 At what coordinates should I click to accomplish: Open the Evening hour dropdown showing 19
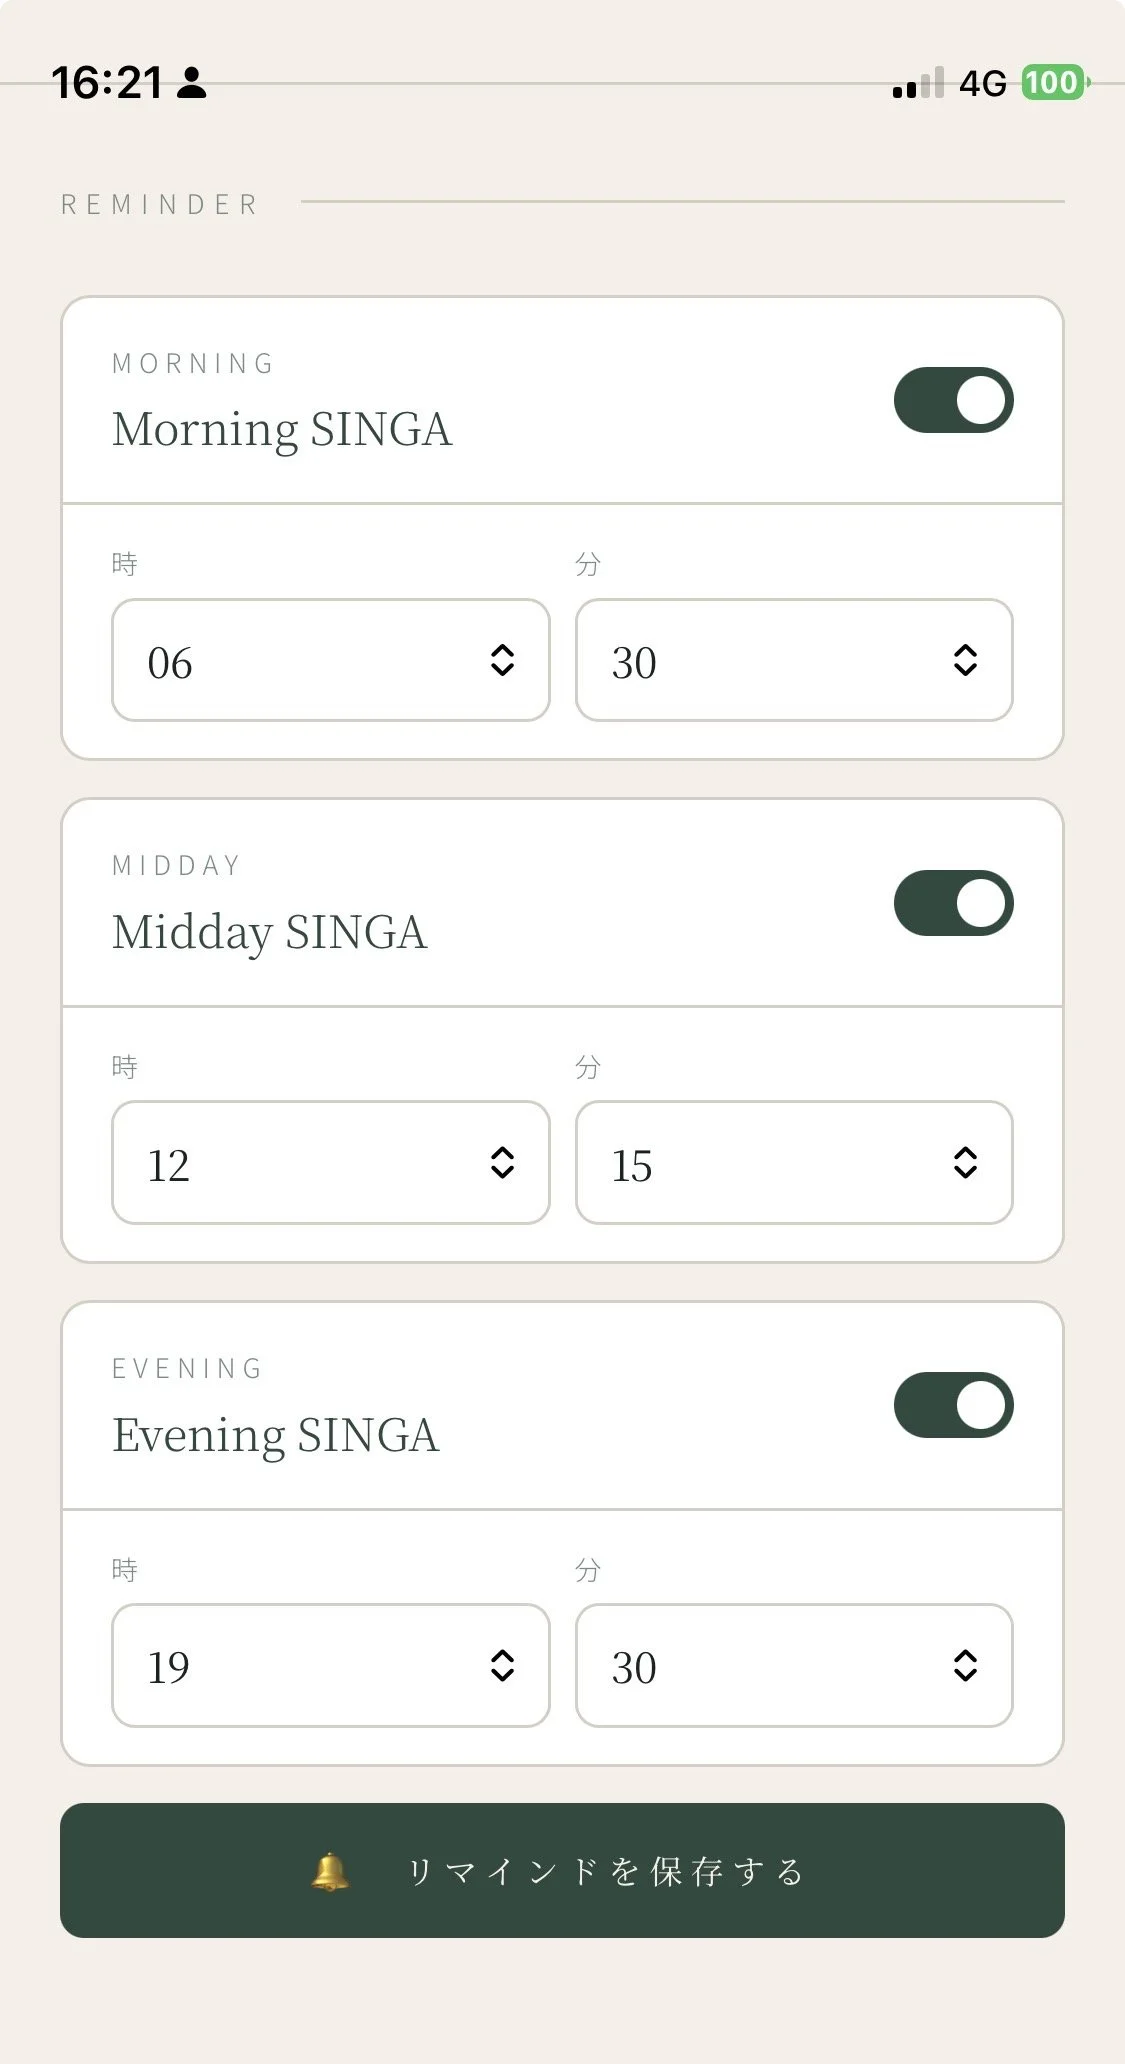tap(331, 1666)
